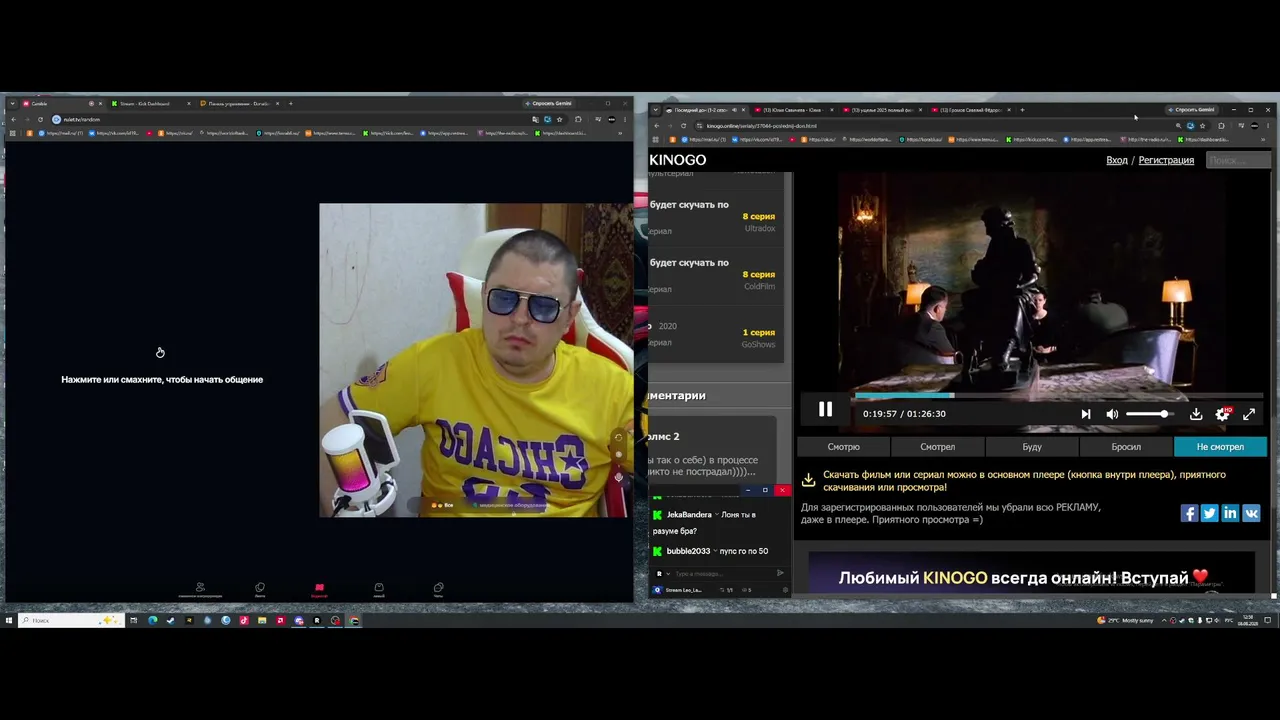1280x720 pixels.
Task: Share the page on Twitter
Action: click(1209, 513)
